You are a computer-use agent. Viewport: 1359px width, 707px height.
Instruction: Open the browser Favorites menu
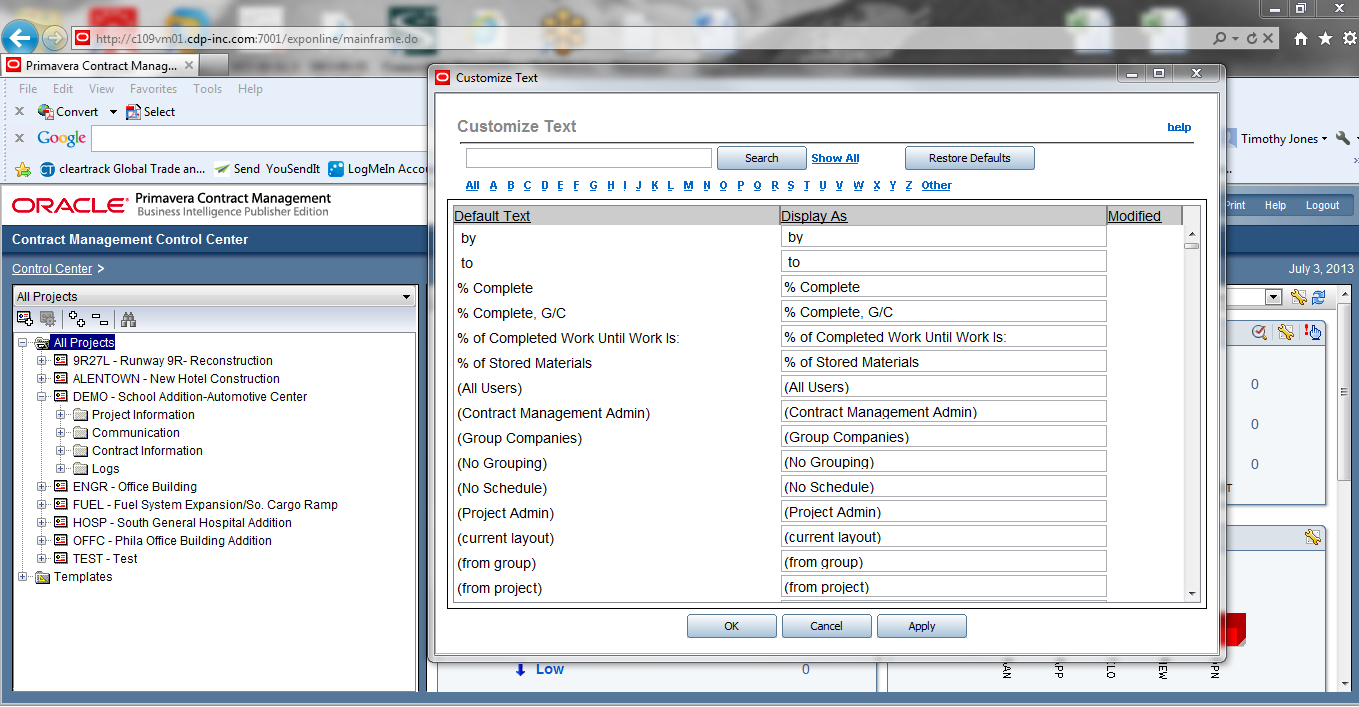pyautogui.click(x=153, y=89)
